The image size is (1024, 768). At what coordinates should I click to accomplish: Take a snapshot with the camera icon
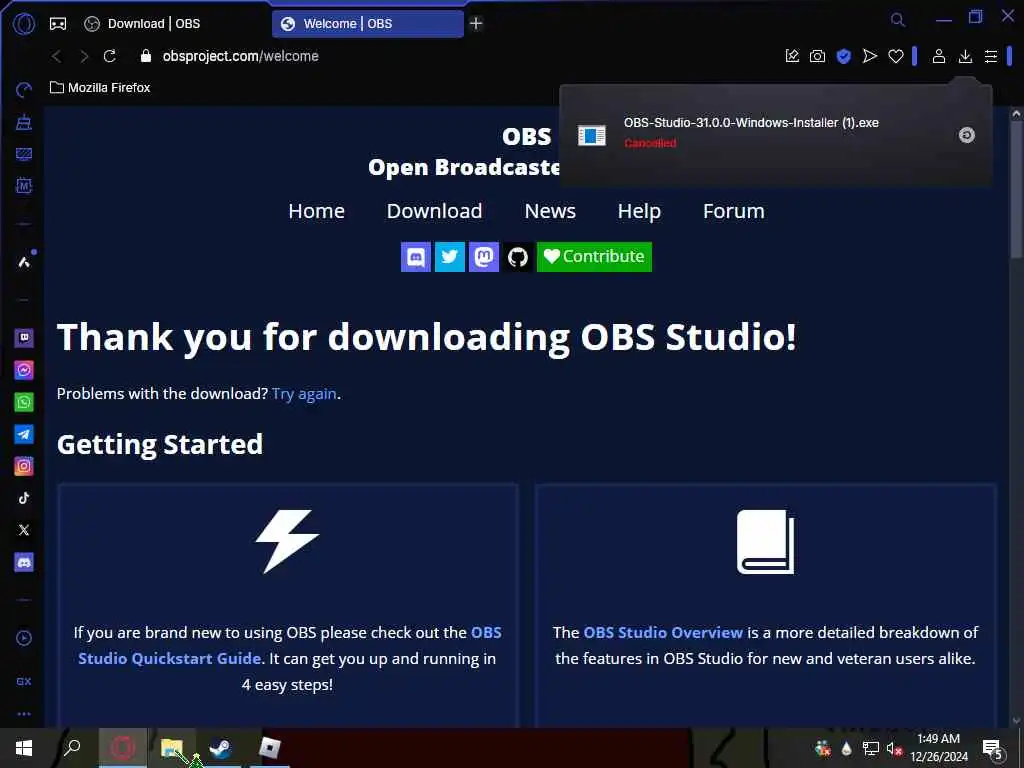pyautogui.click(x=817, y=56)
